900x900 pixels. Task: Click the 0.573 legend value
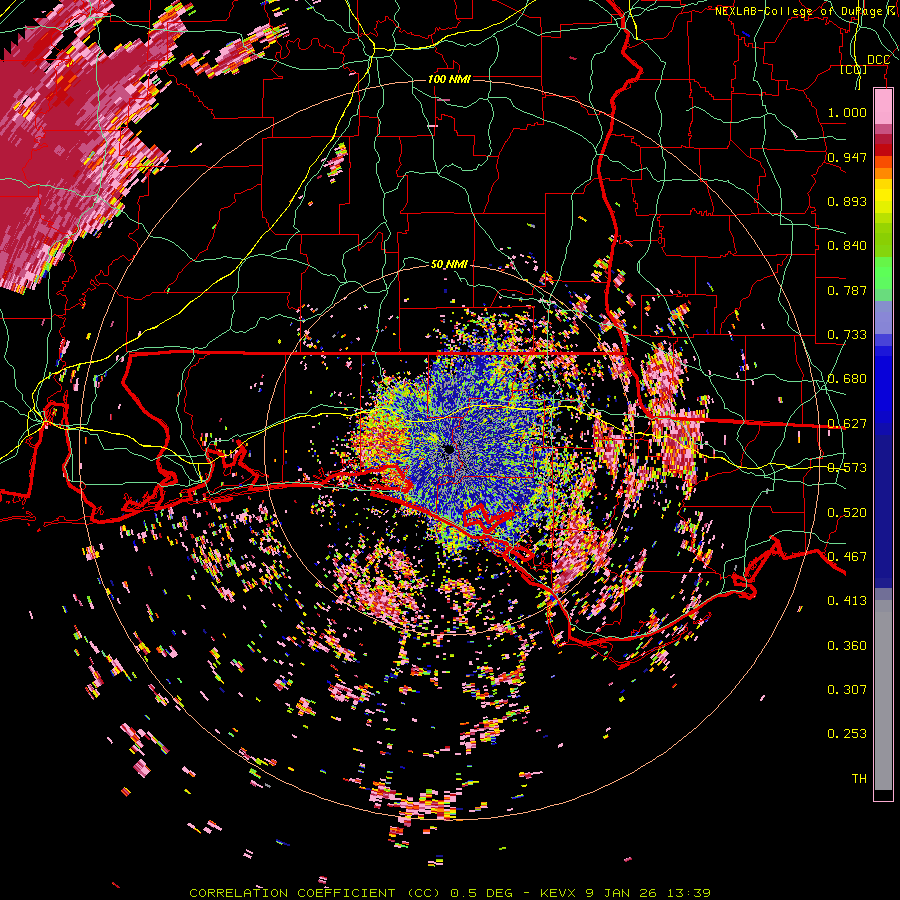847,468
